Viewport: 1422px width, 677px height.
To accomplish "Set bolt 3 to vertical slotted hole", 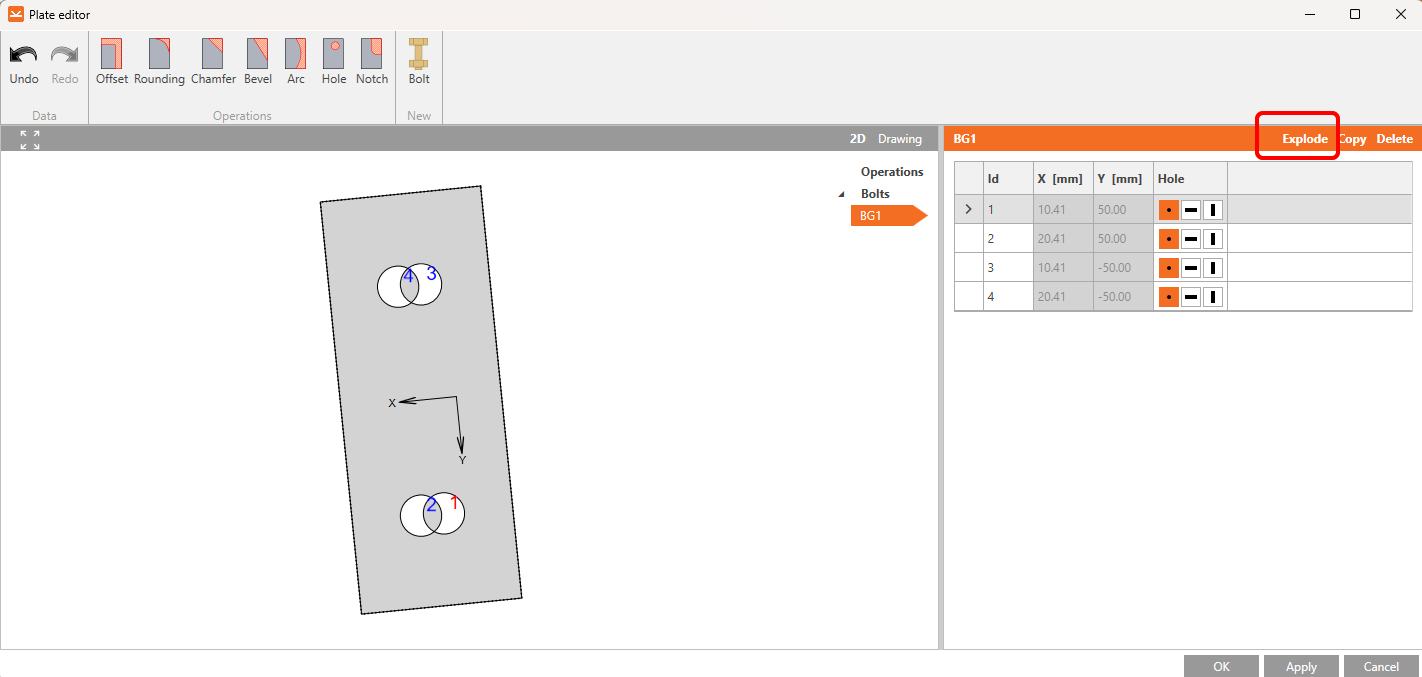I will point(1212,267).
